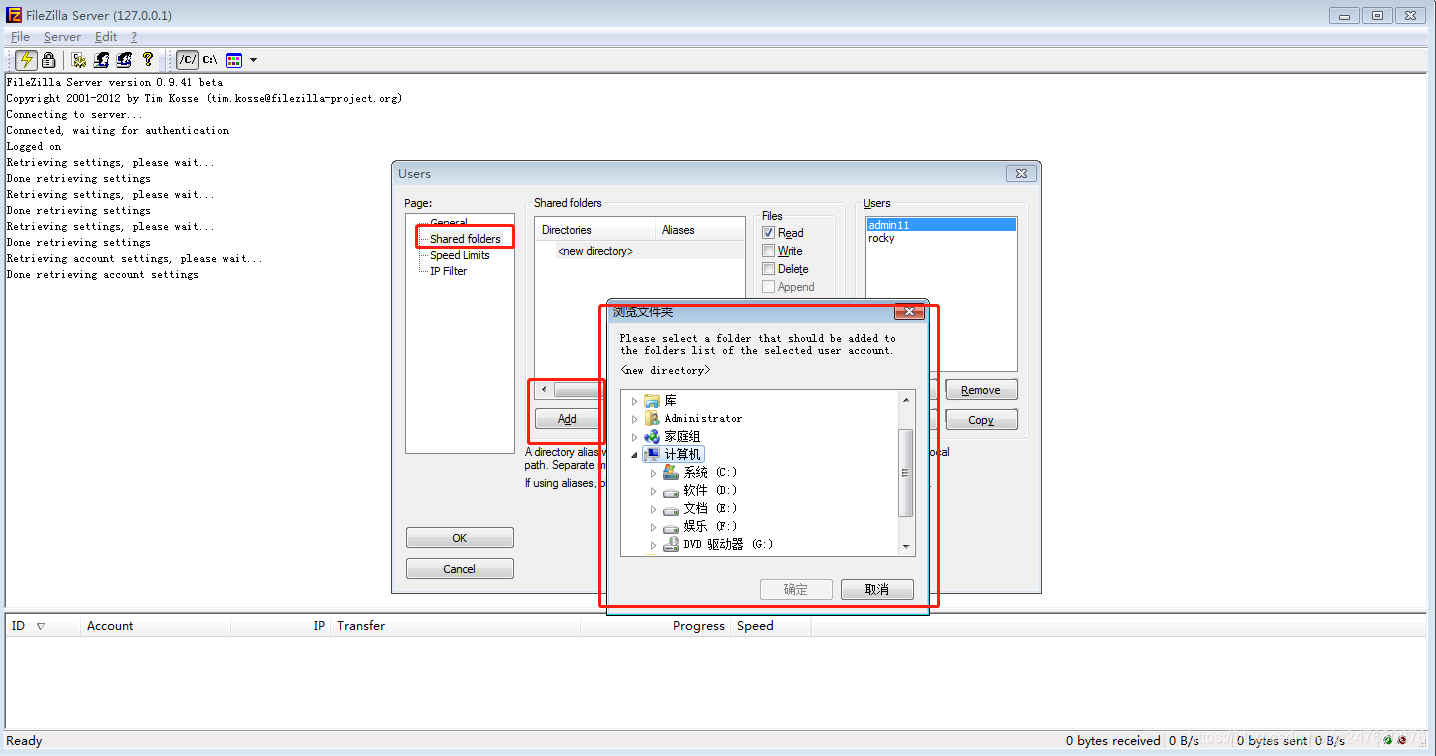Open the File menu

coord(20,37)
